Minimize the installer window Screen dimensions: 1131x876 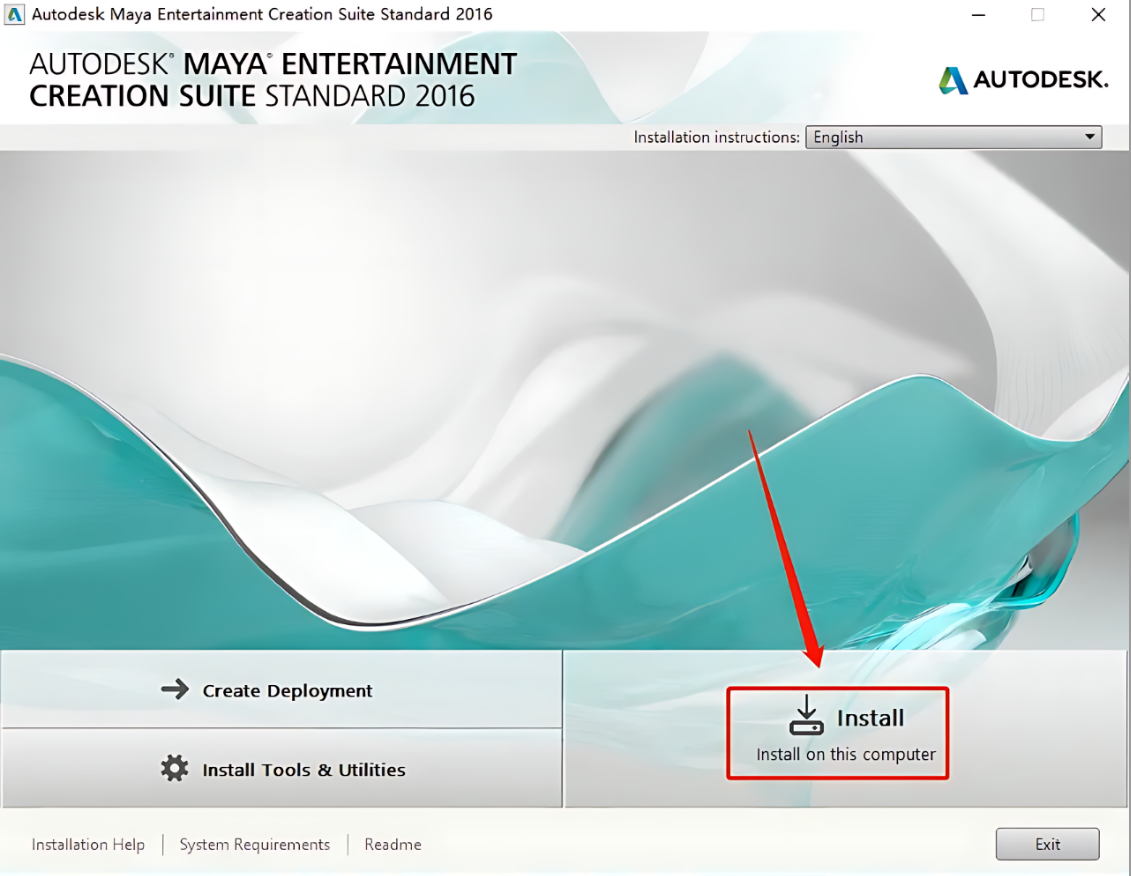[x=978, y=15]
